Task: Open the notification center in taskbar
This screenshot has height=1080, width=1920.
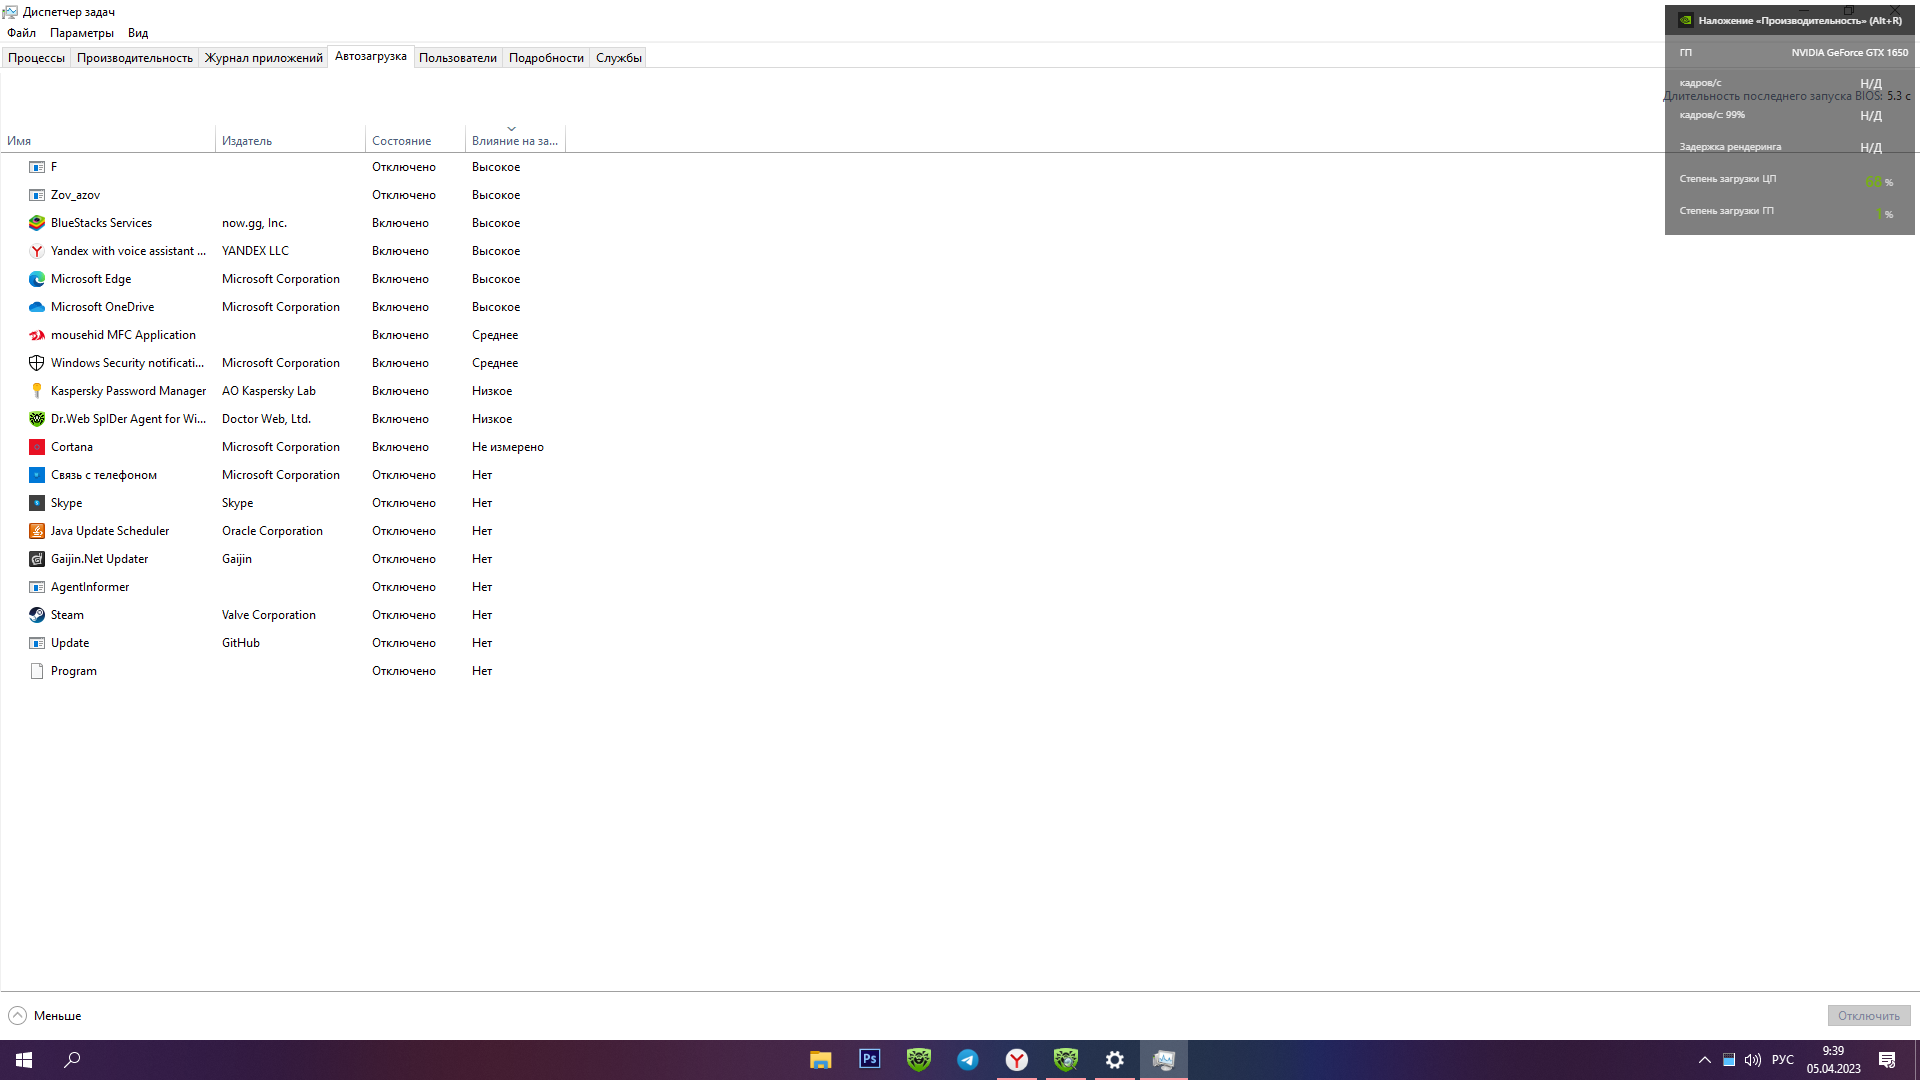Action: (1886, 1060)
